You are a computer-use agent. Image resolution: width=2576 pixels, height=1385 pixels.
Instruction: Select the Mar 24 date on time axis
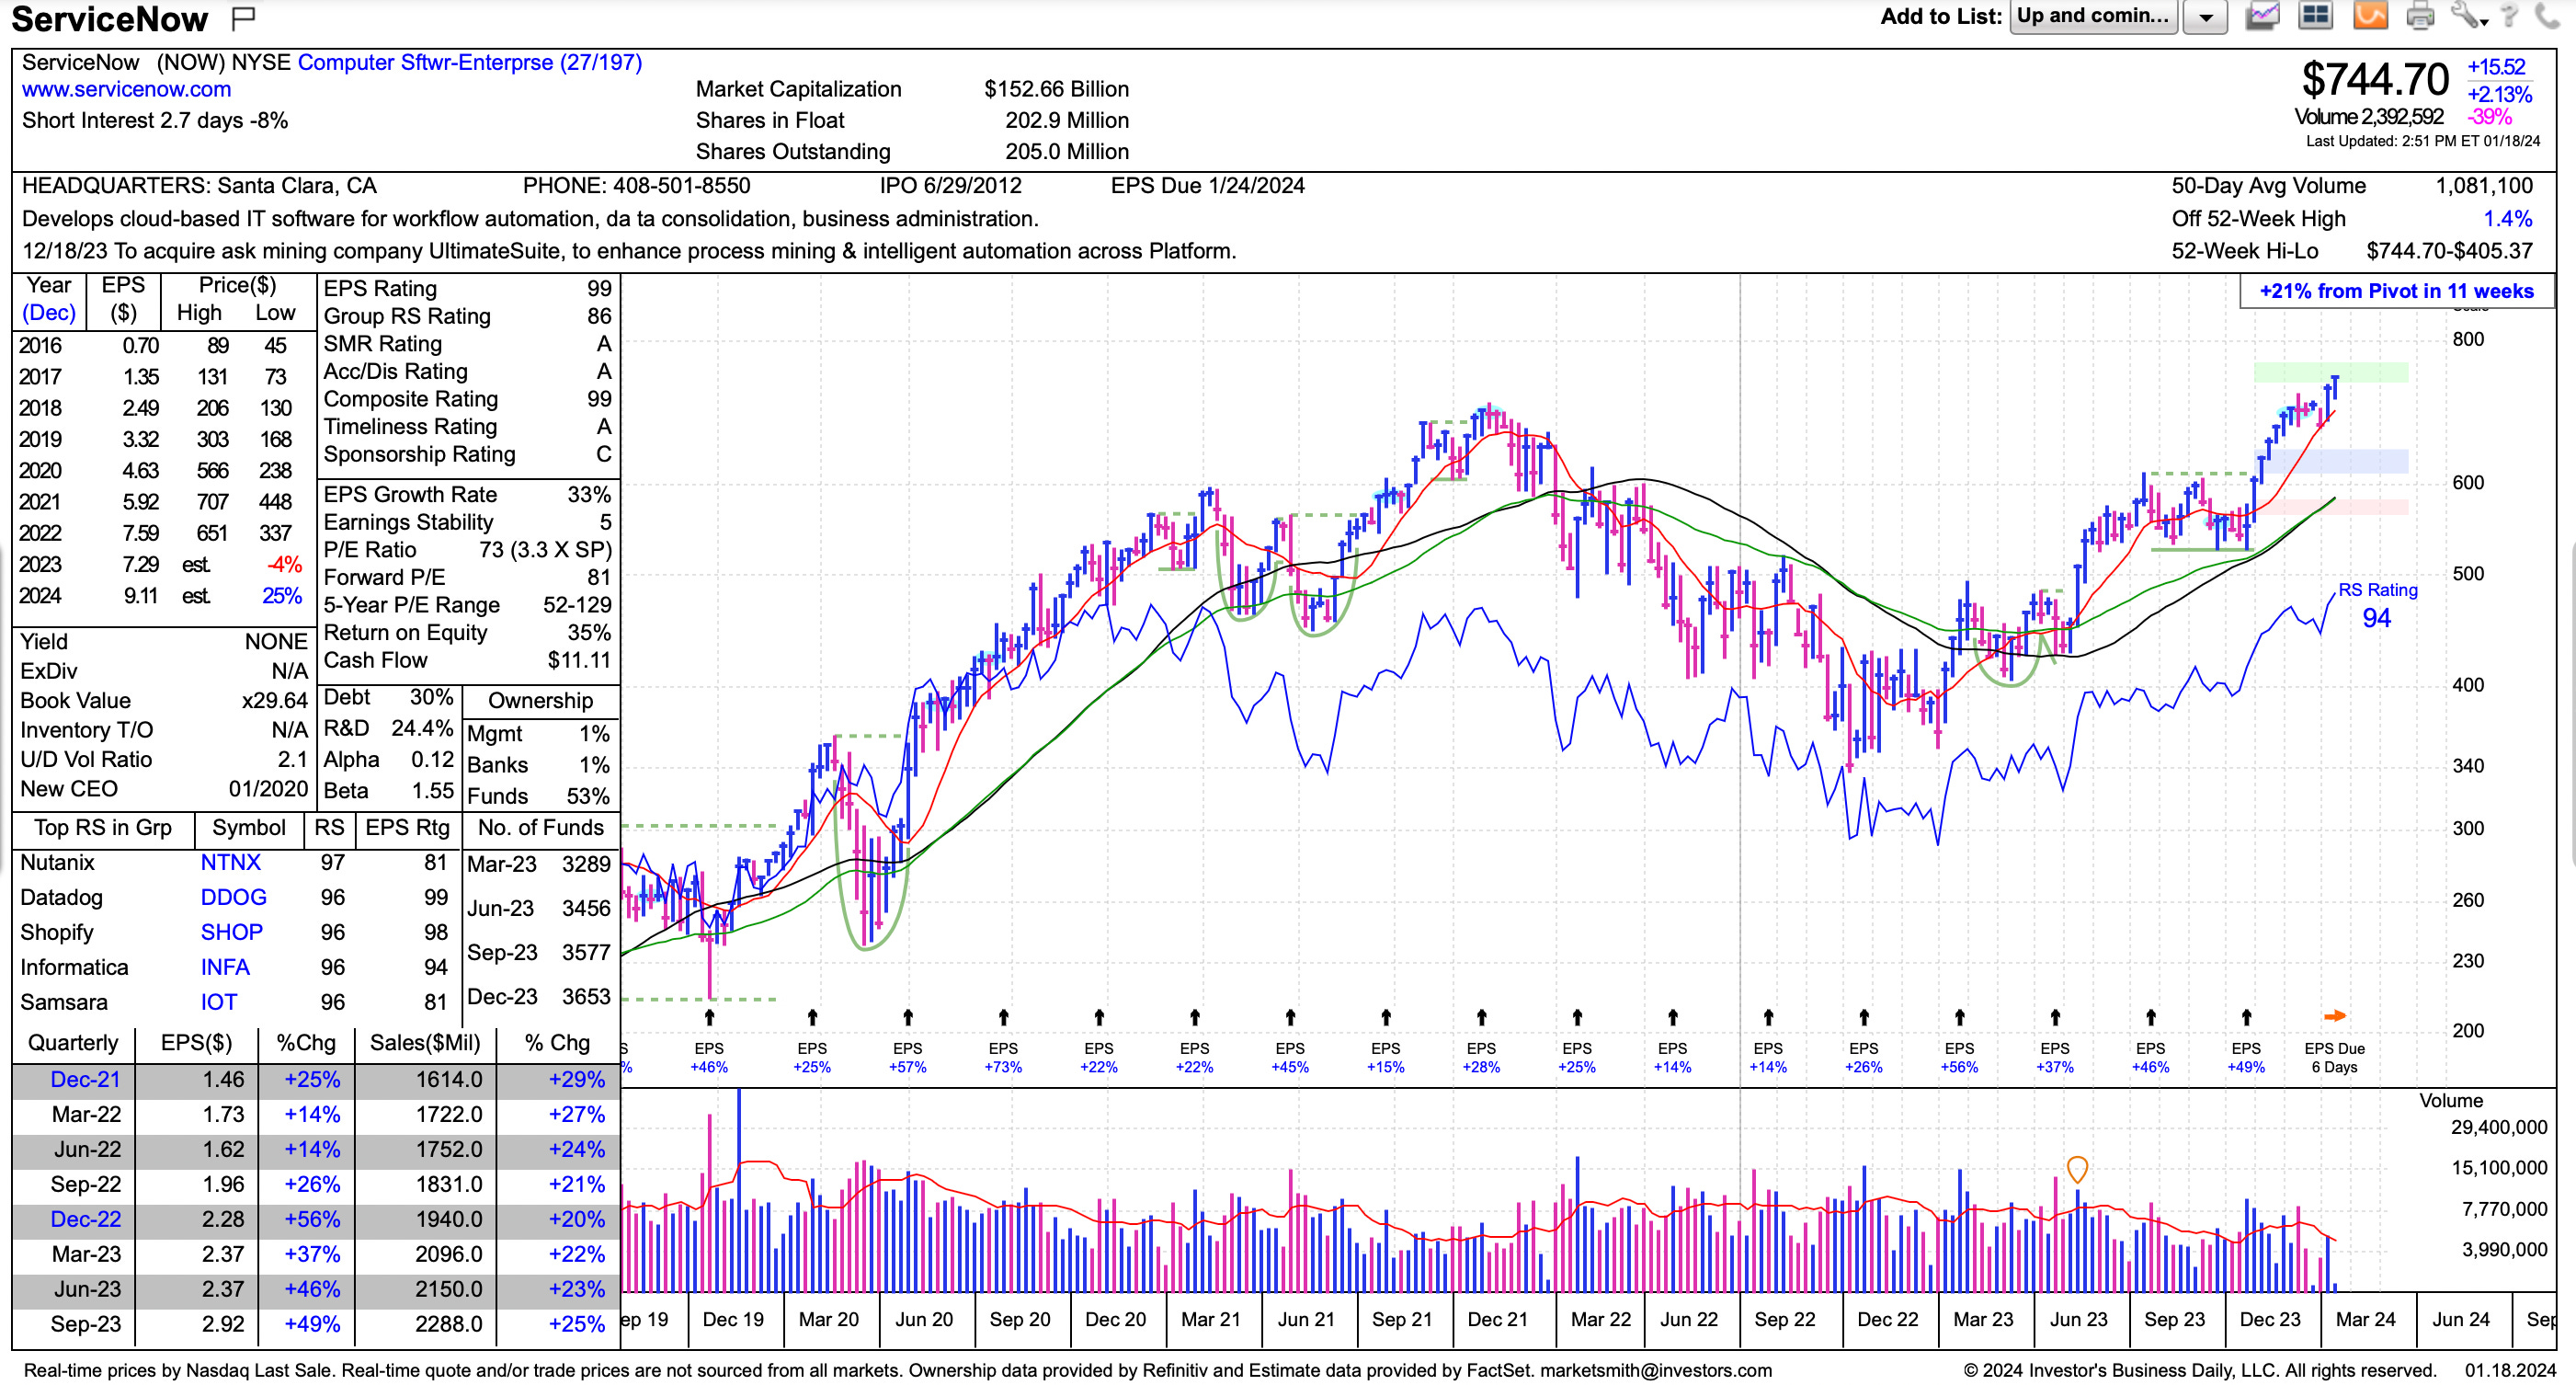2365,1319
